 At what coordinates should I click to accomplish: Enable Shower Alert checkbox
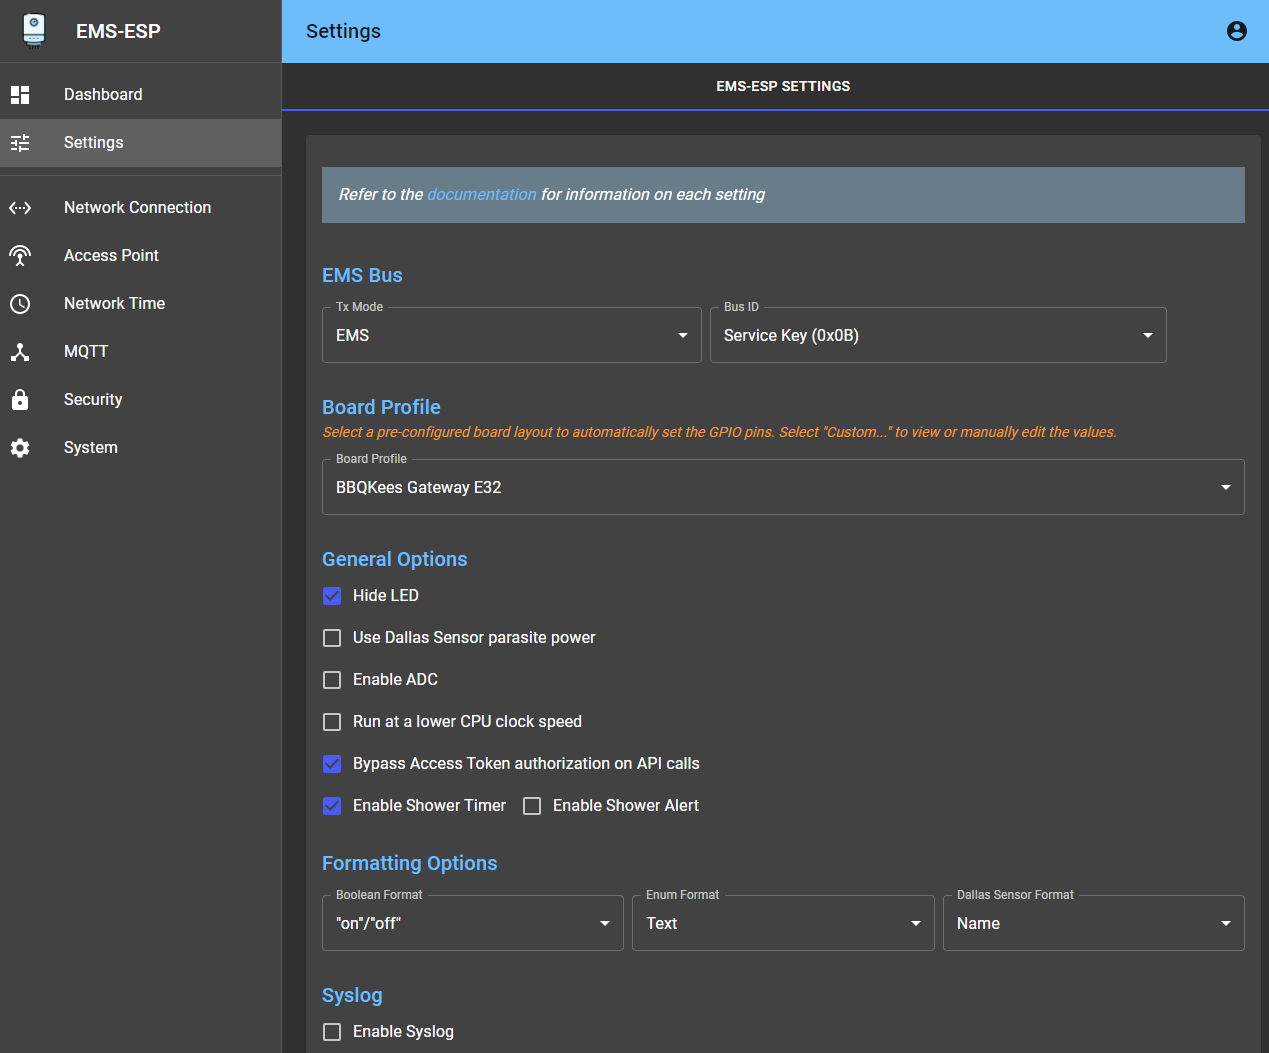tap(532, 806)
